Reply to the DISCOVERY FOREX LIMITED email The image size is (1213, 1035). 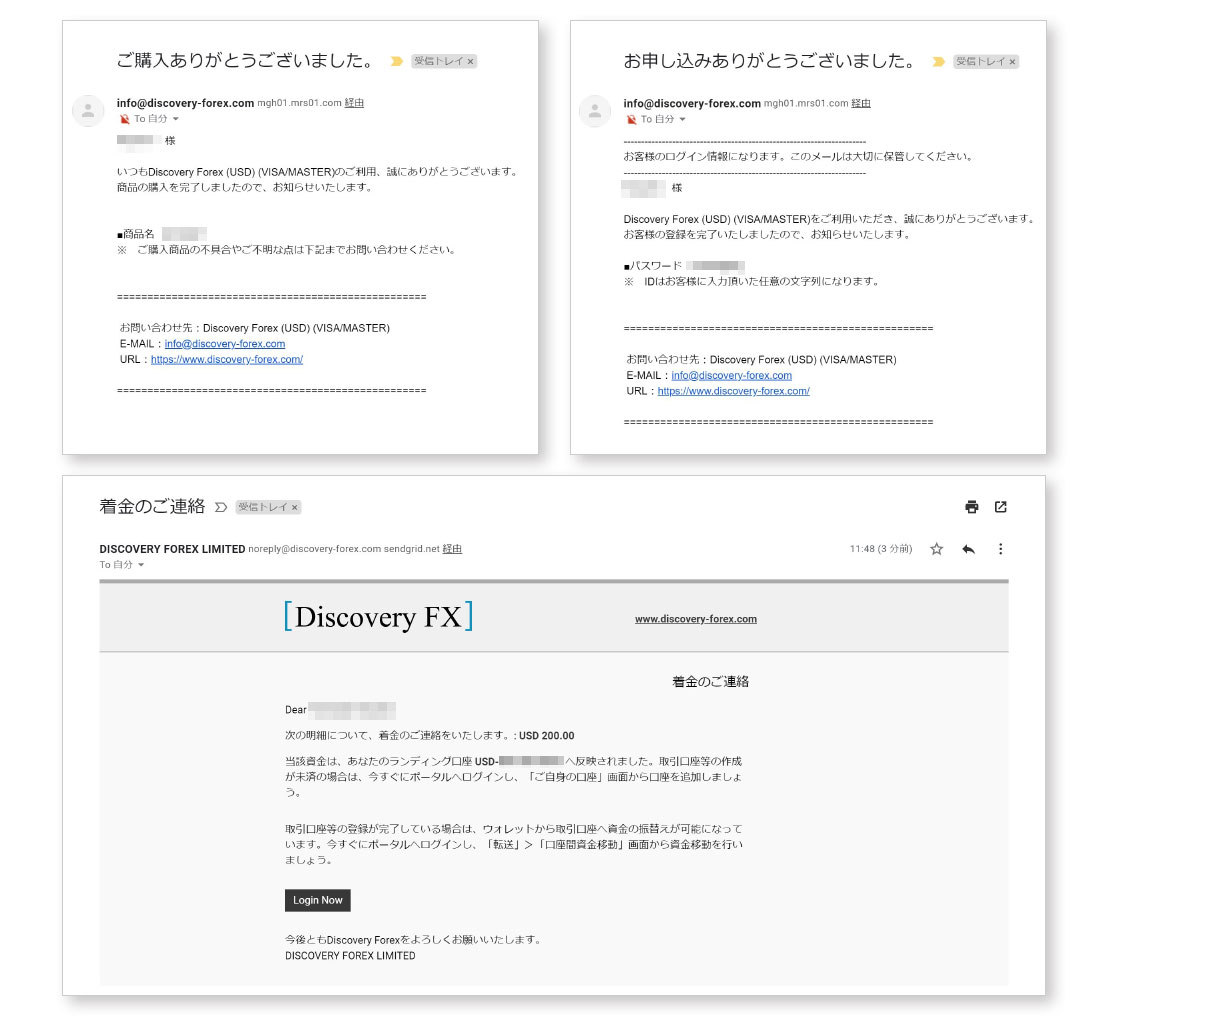coord(968,549)
